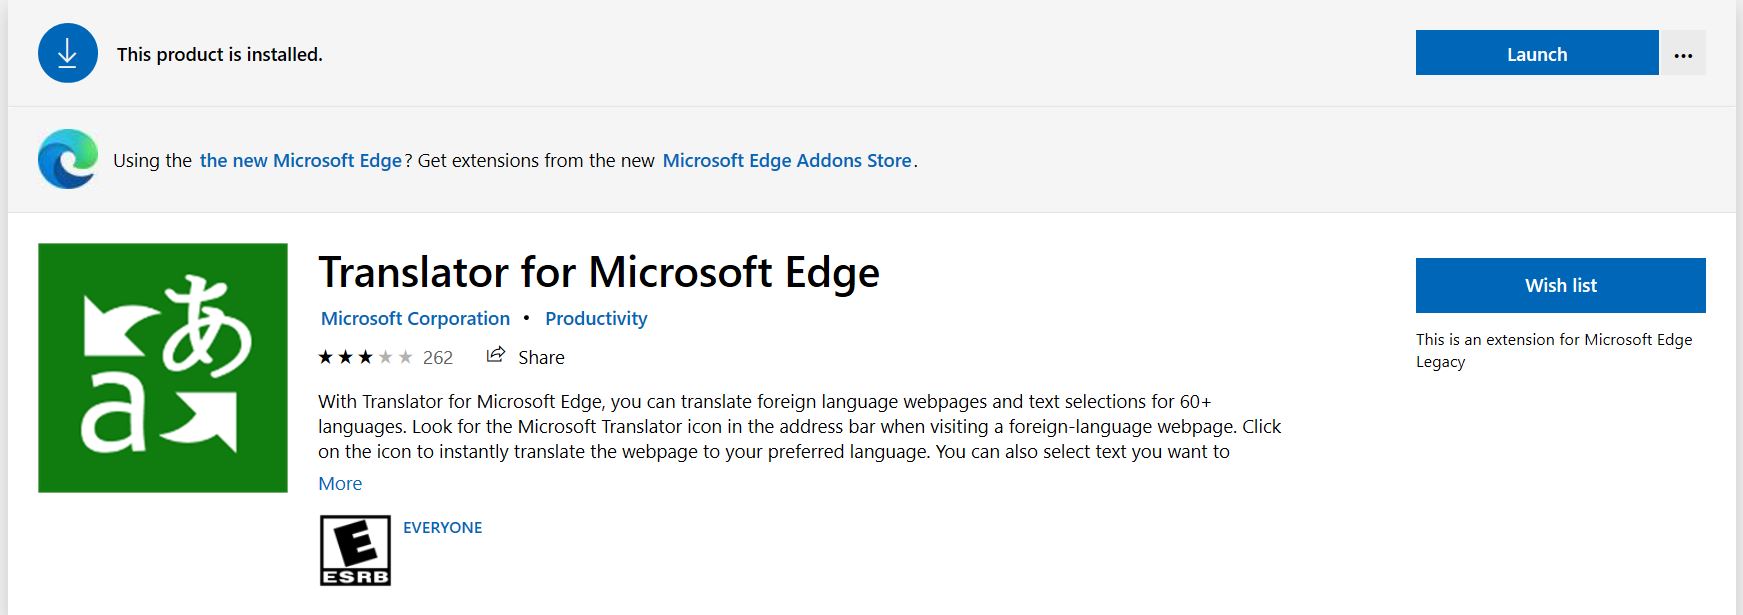
Task: Click the Edge Legacy extension note
Action: pyautogui.click(x=1553, y=350)
